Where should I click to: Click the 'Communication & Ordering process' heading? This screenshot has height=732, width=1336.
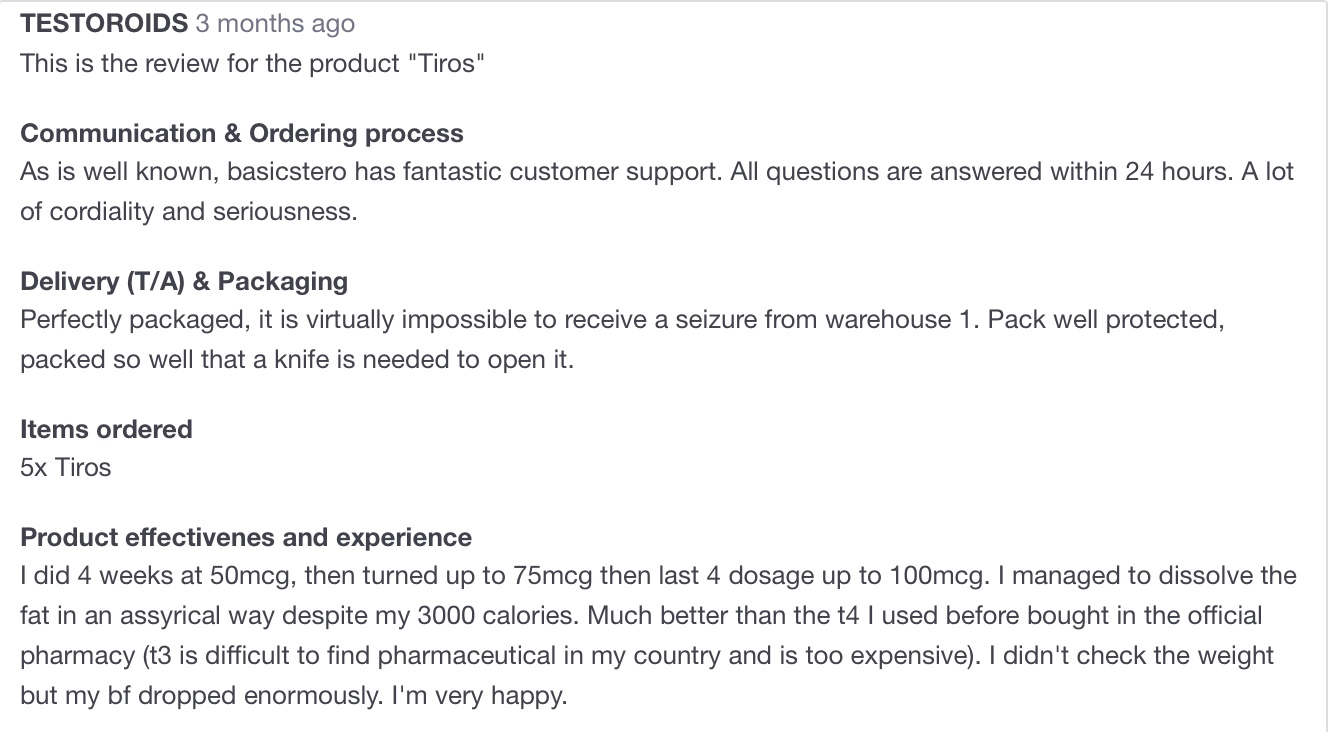coord(242,134)
